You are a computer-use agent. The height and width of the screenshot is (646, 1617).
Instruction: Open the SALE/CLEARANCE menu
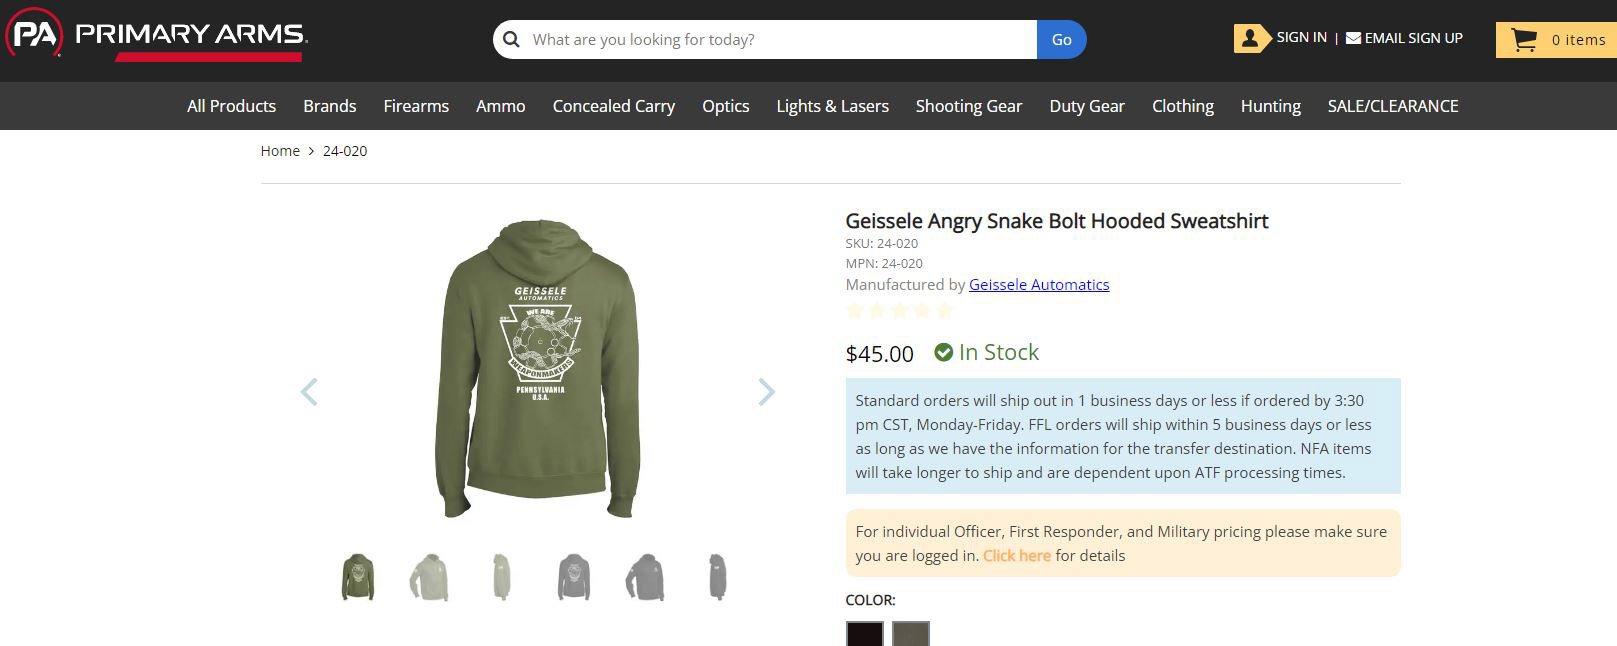point(1392,106)
